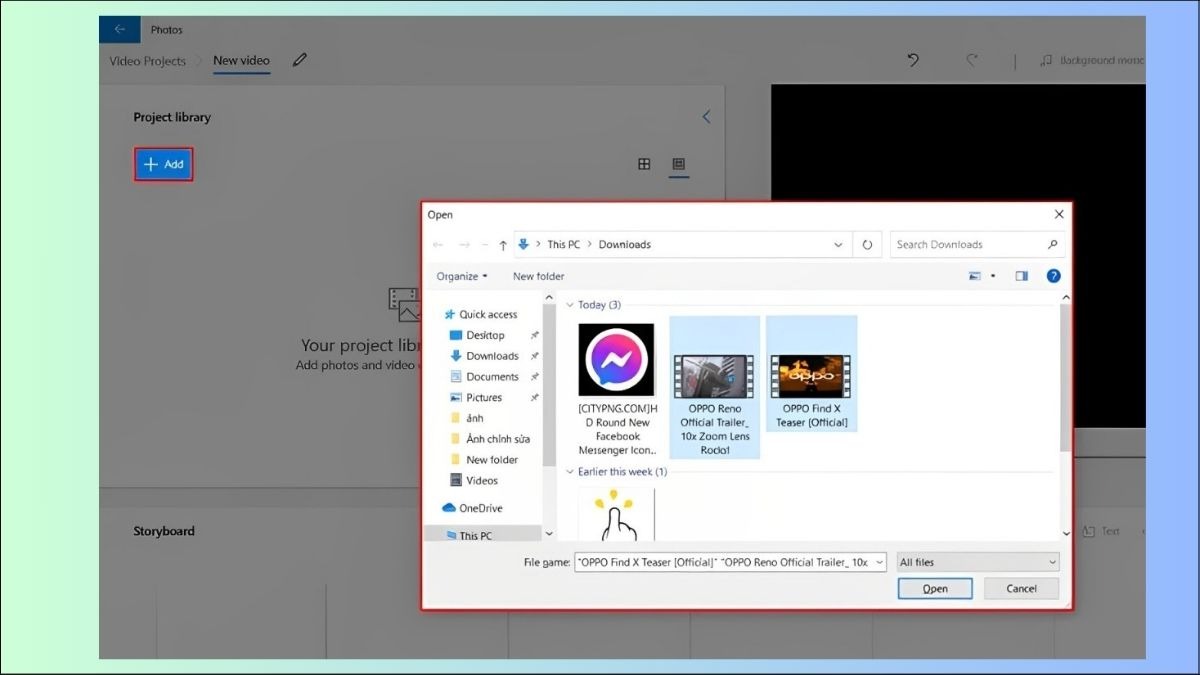
Task: Select the Messenger icon image file
Action: 617,389
